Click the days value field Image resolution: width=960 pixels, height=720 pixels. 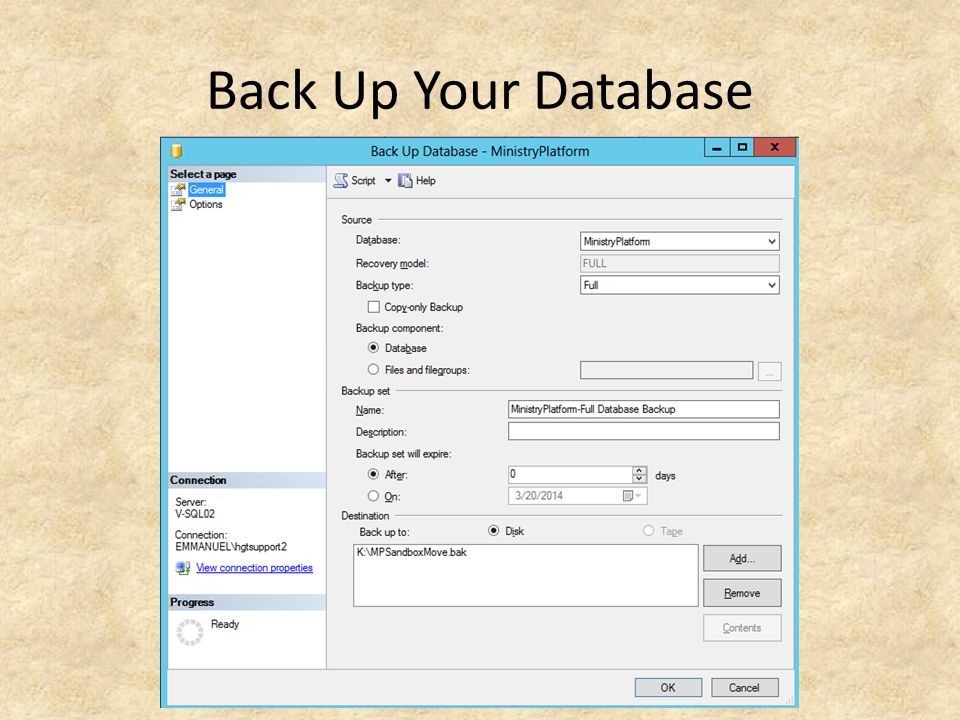click(x=570, y=474)
